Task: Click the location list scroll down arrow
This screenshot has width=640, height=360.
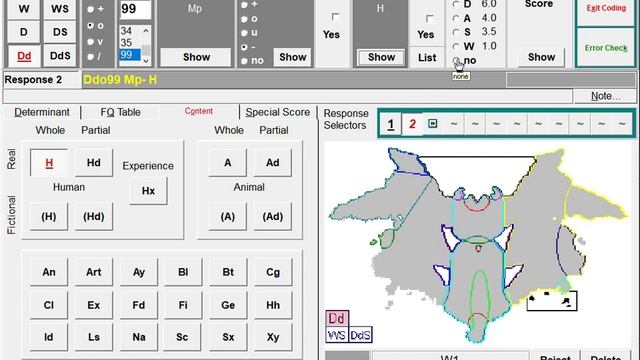Action: 146,61
